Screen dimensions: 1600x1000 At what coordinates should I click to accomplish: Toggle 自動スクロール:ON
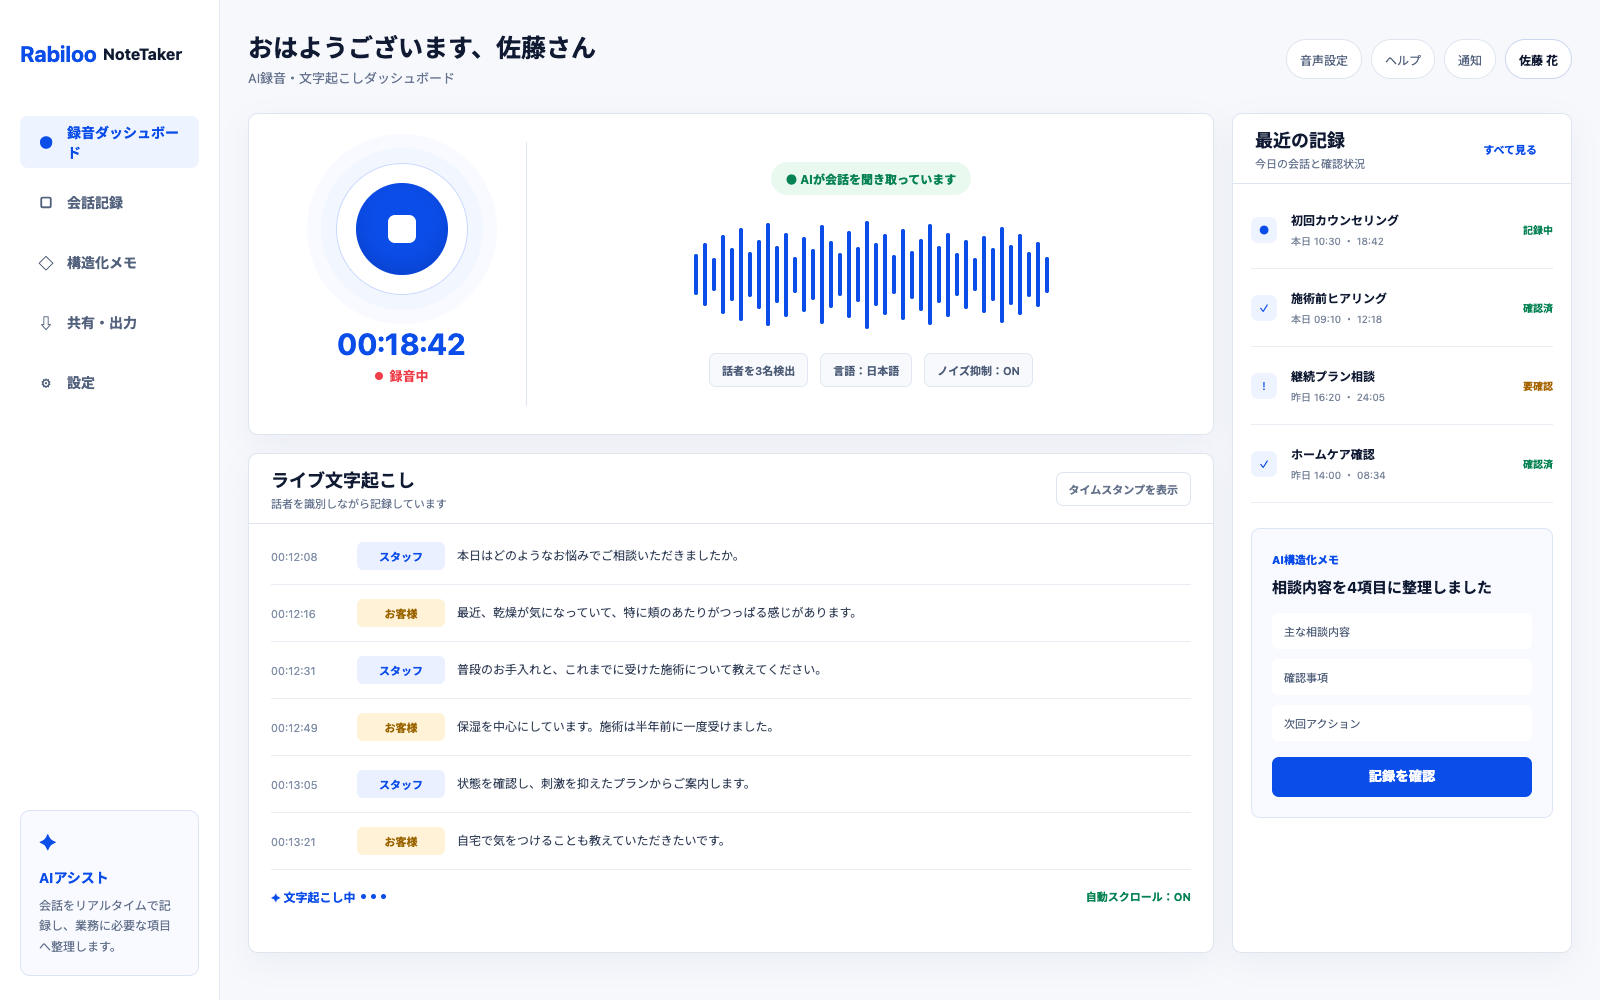tap(1138, 897)
